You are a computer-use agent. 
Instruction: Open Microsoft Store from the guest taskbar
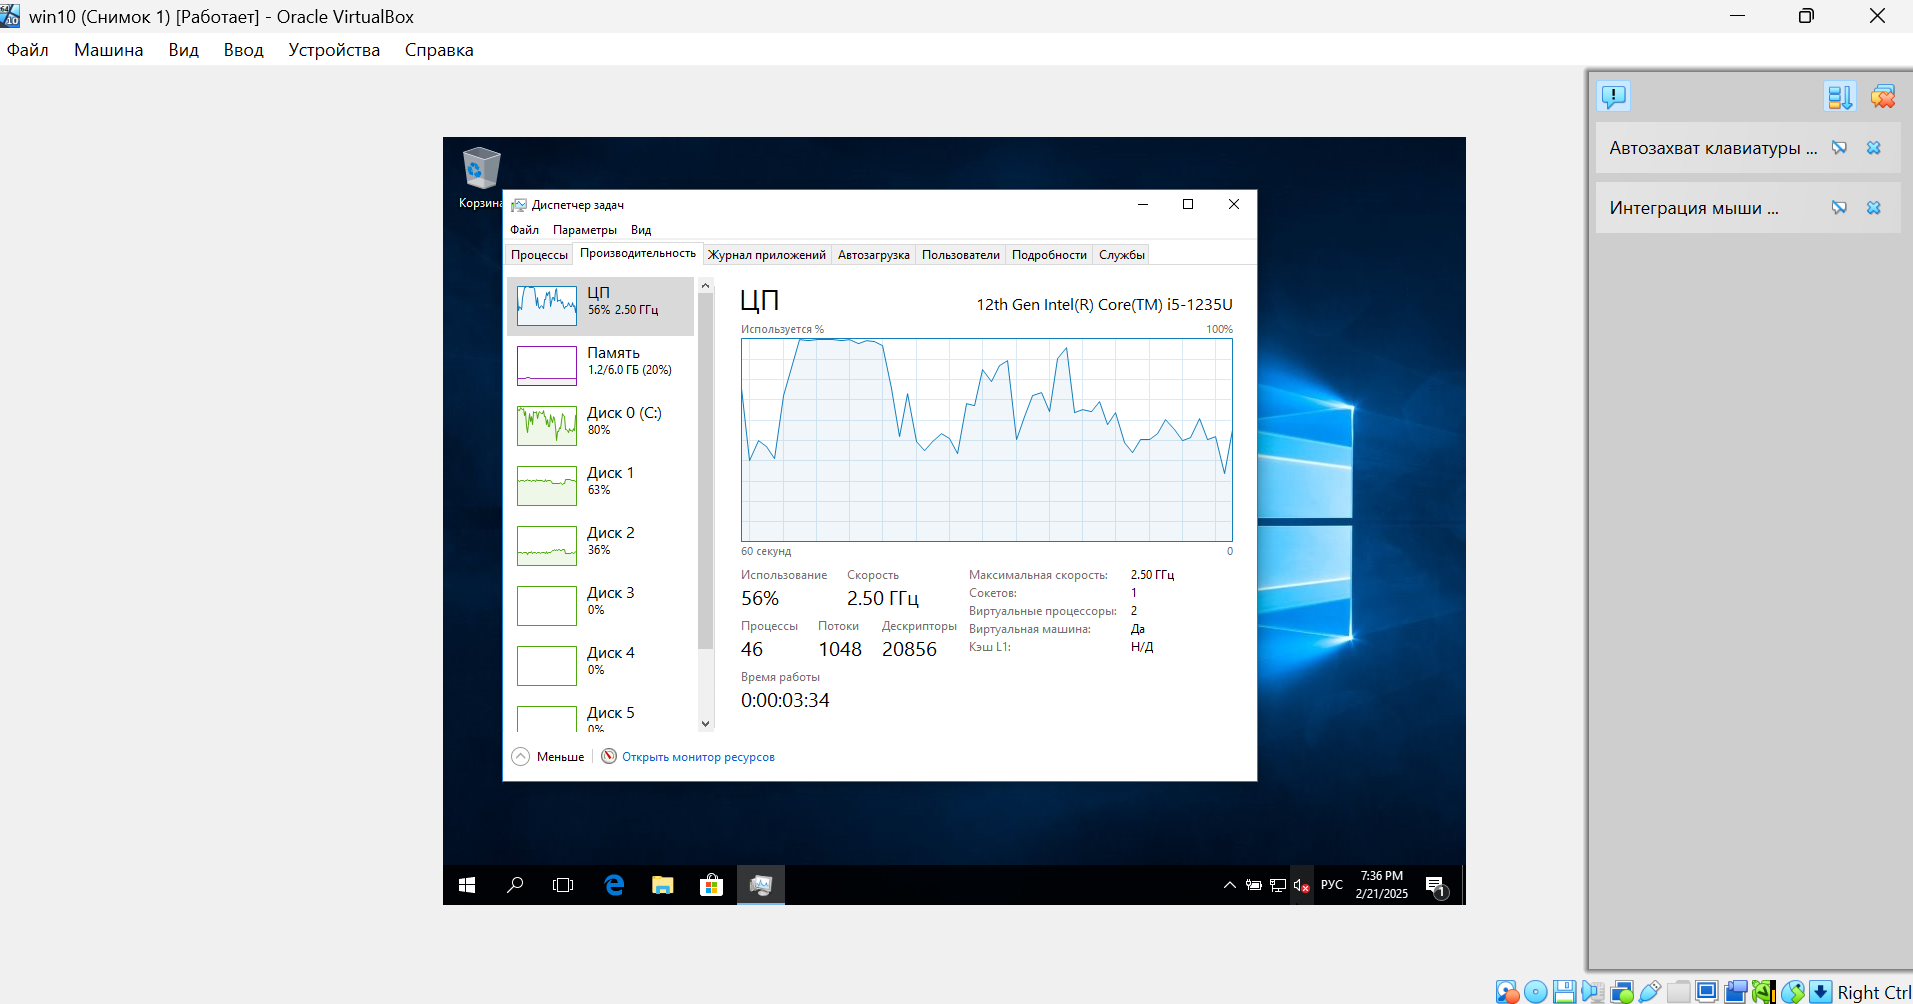coord(711,885)
